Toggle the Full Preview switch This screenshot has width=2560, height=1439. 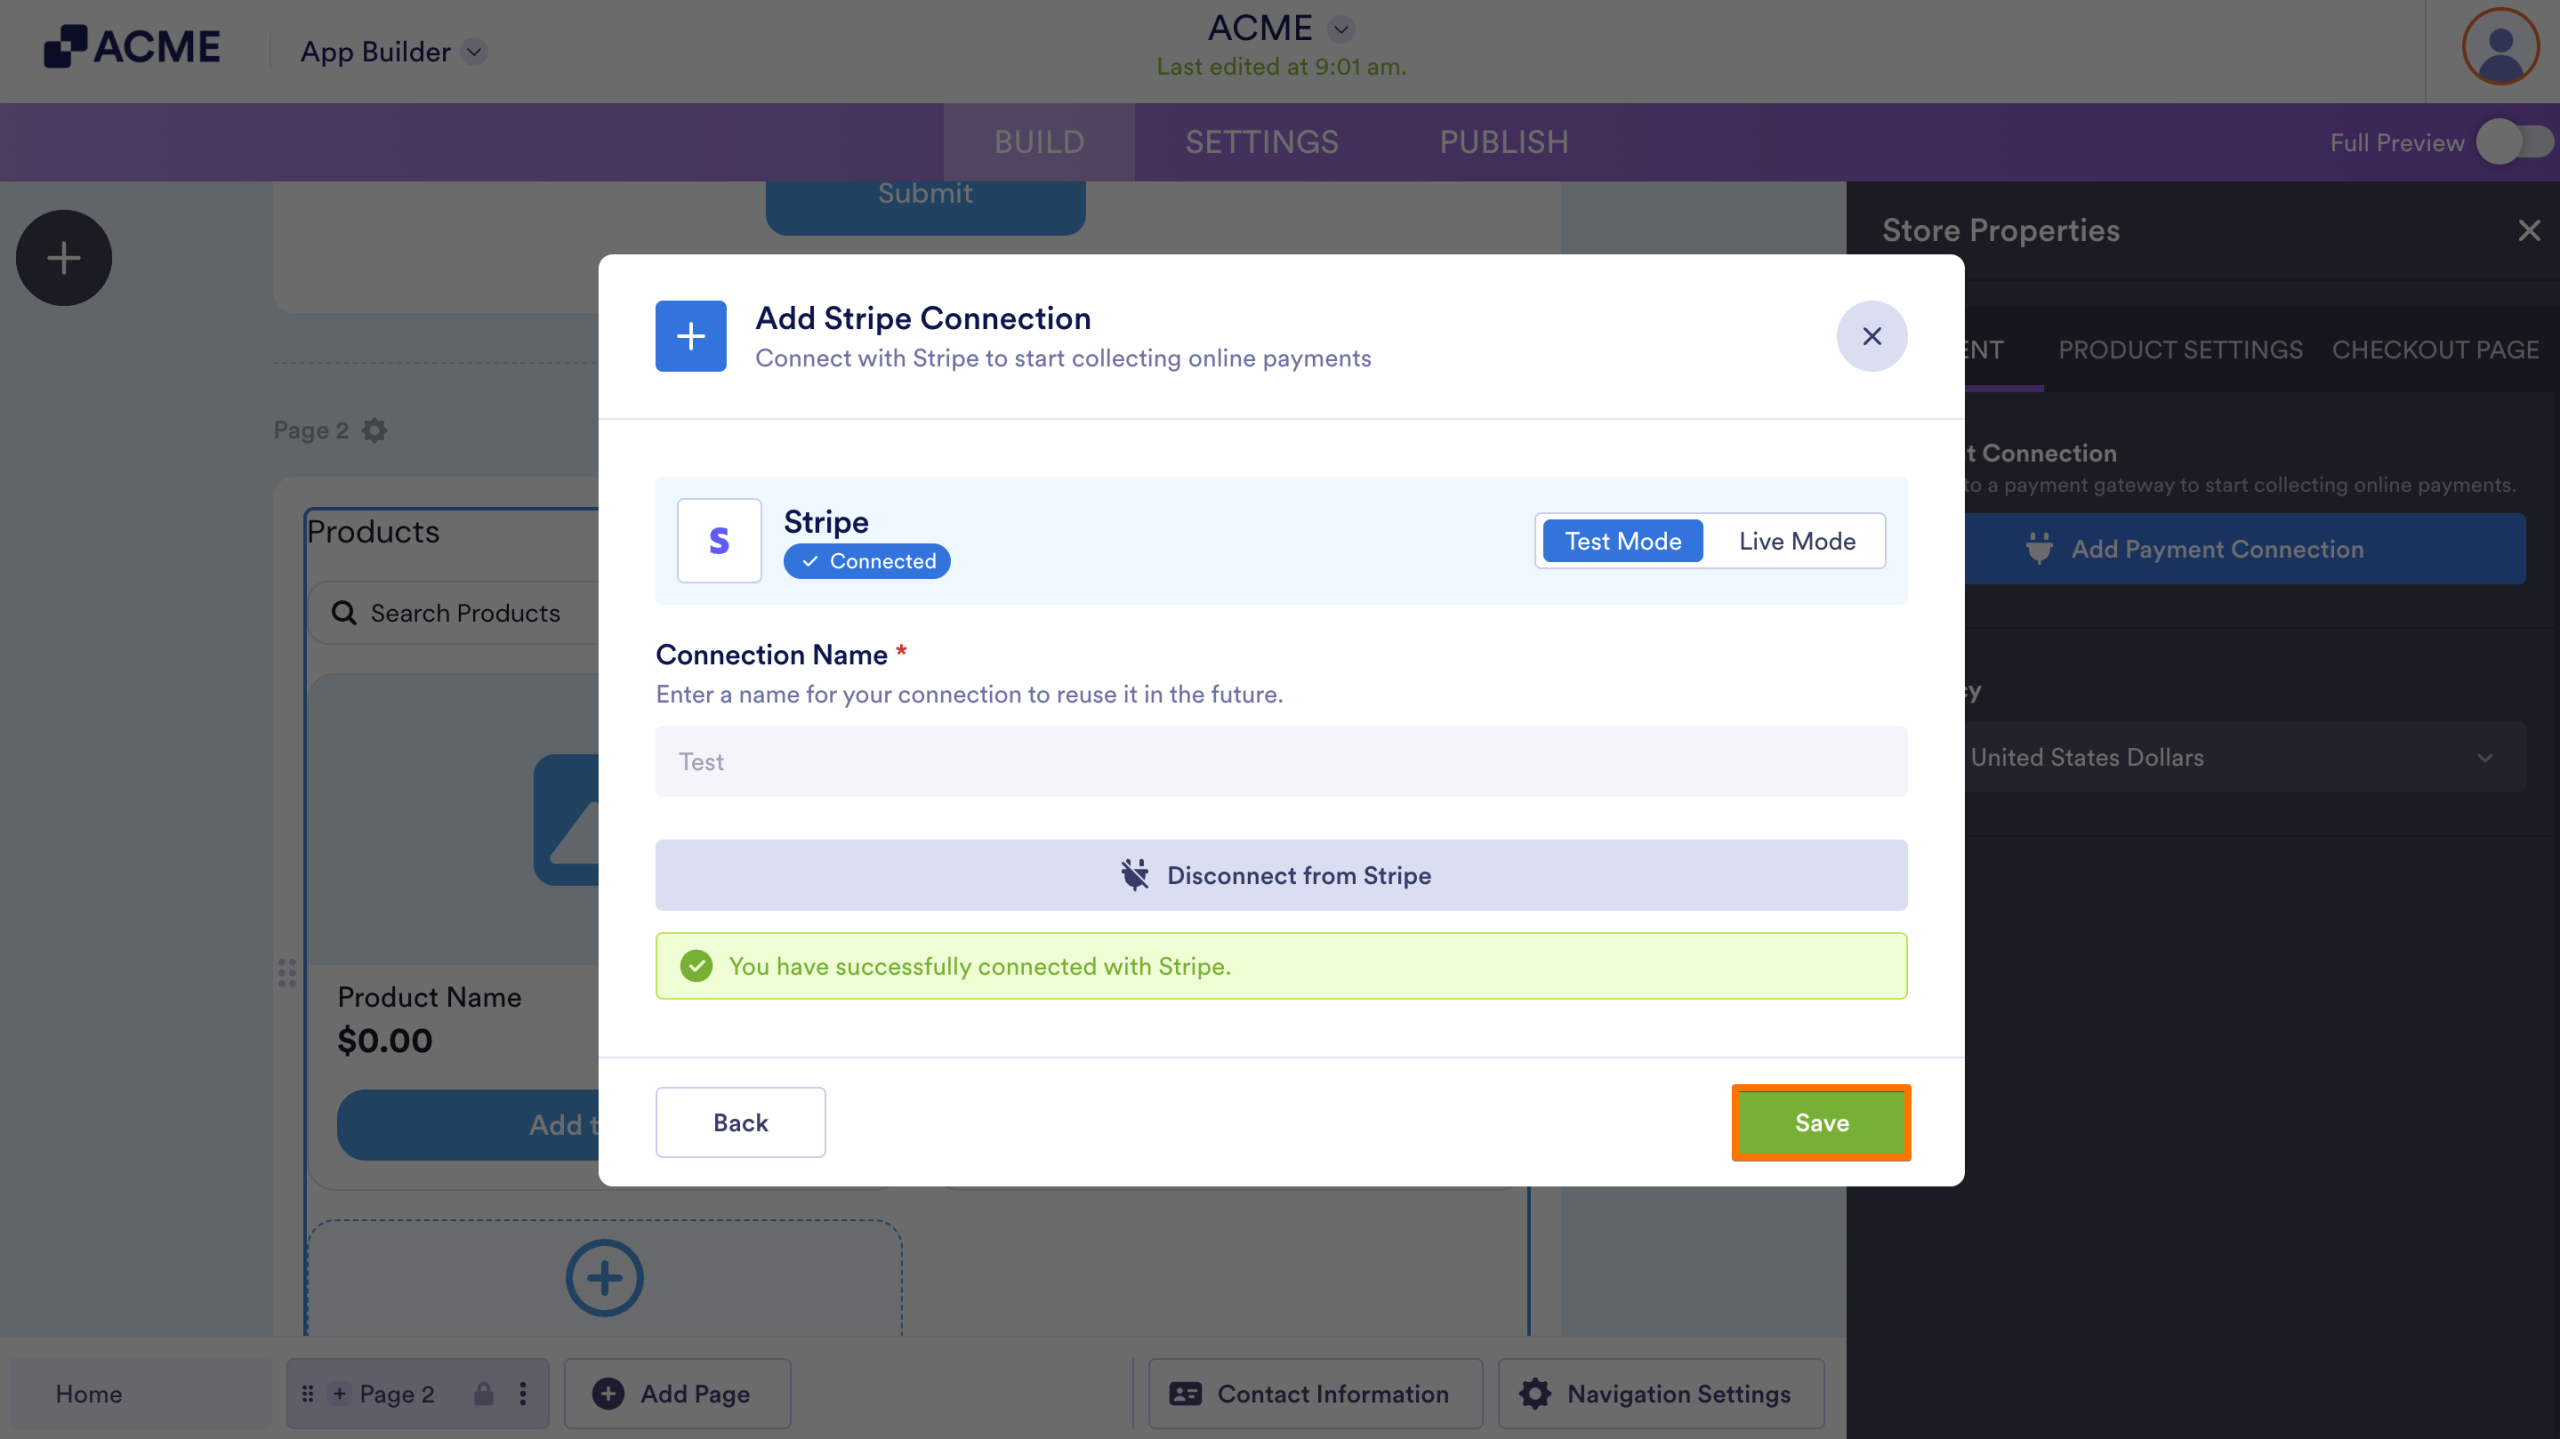click(x=2514, y=142)
